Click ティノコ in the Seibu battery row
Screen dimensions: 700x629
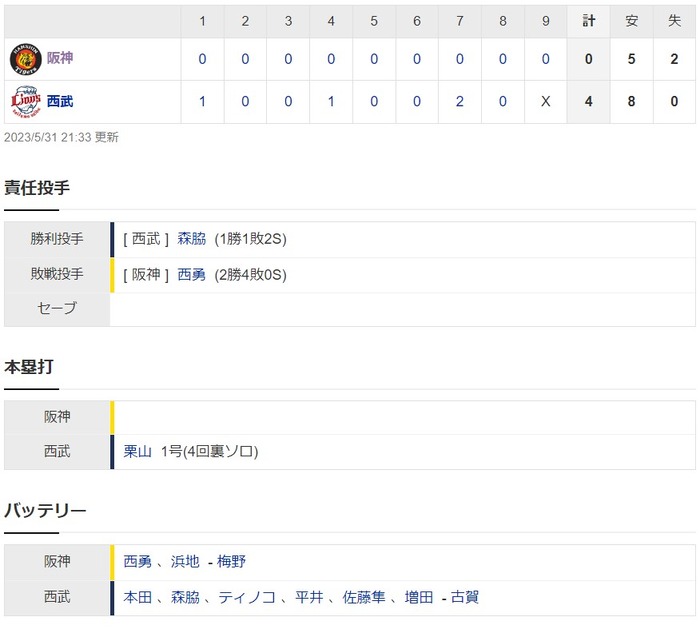(247, 597)
